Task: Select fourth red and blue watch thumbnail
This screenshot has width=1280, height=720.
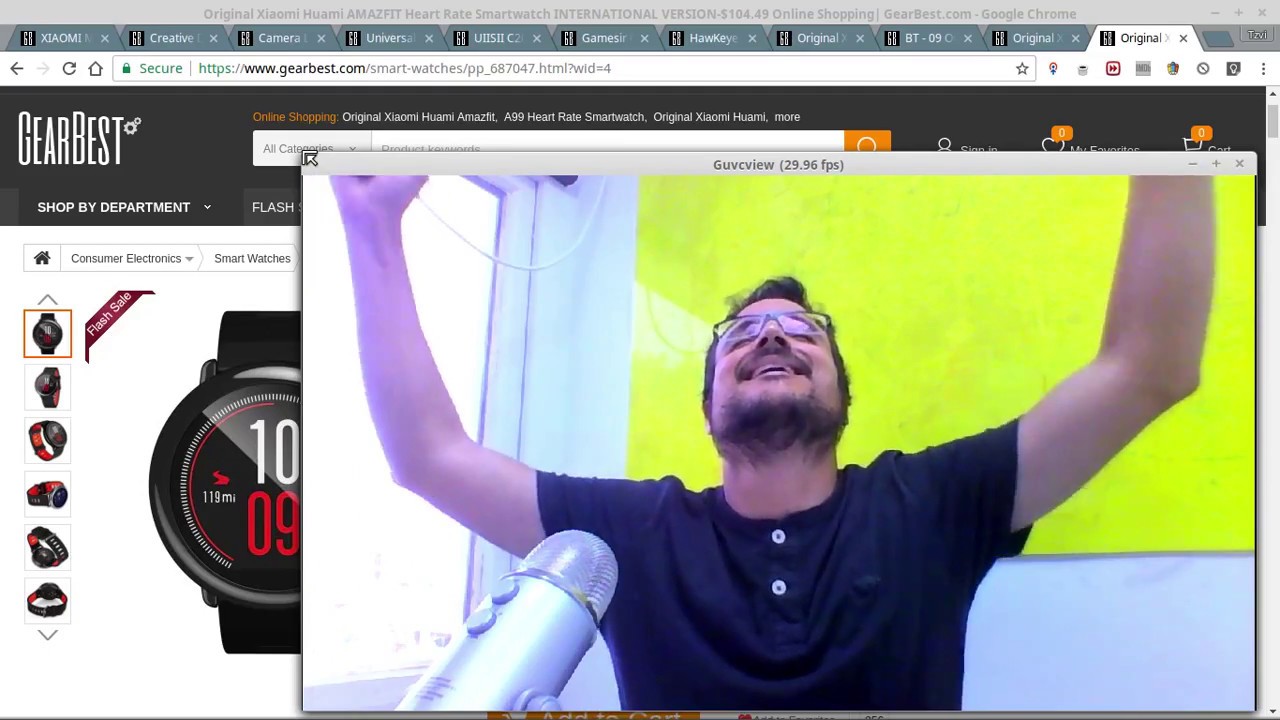Action: (48, 494)
